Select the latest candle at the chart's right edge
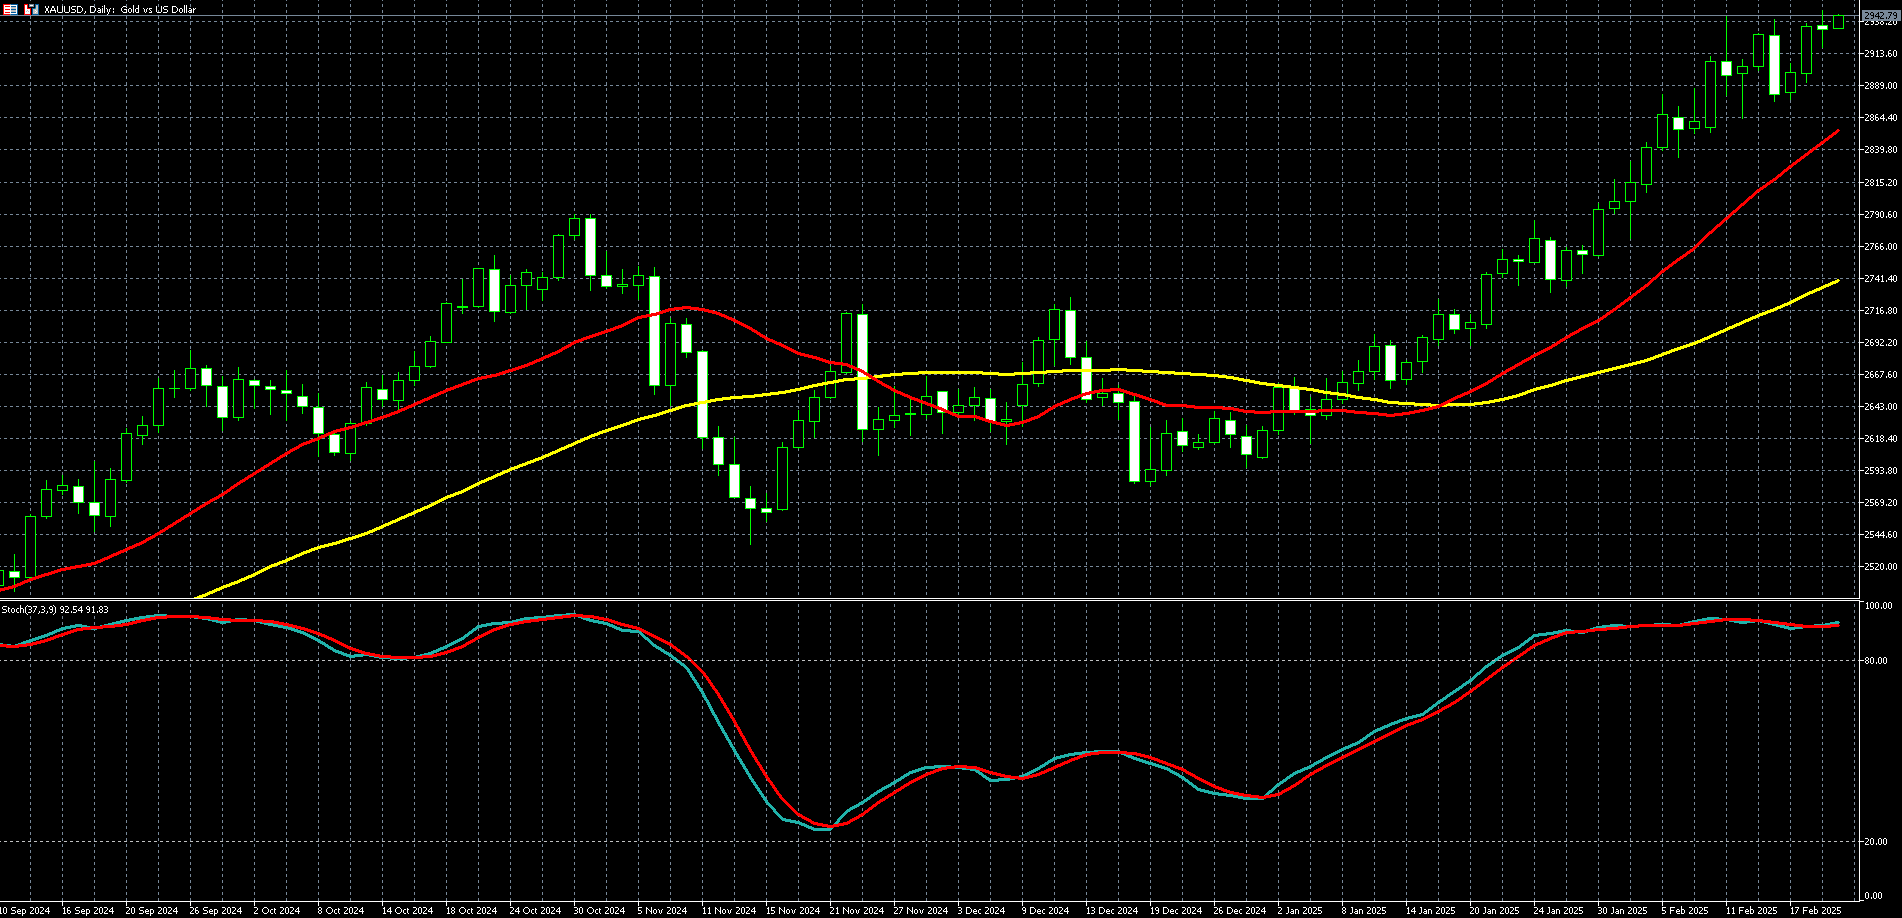Screen dimensions: 1902x918 click(x=1838, y=22)
